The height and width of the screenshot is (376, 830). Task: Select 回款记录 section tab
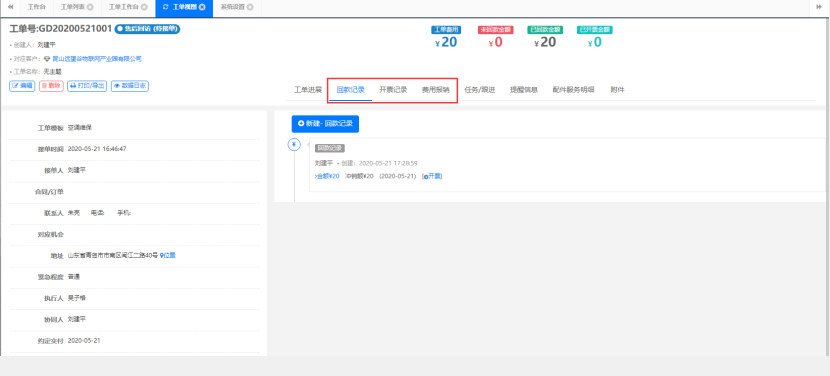[350, 90]
